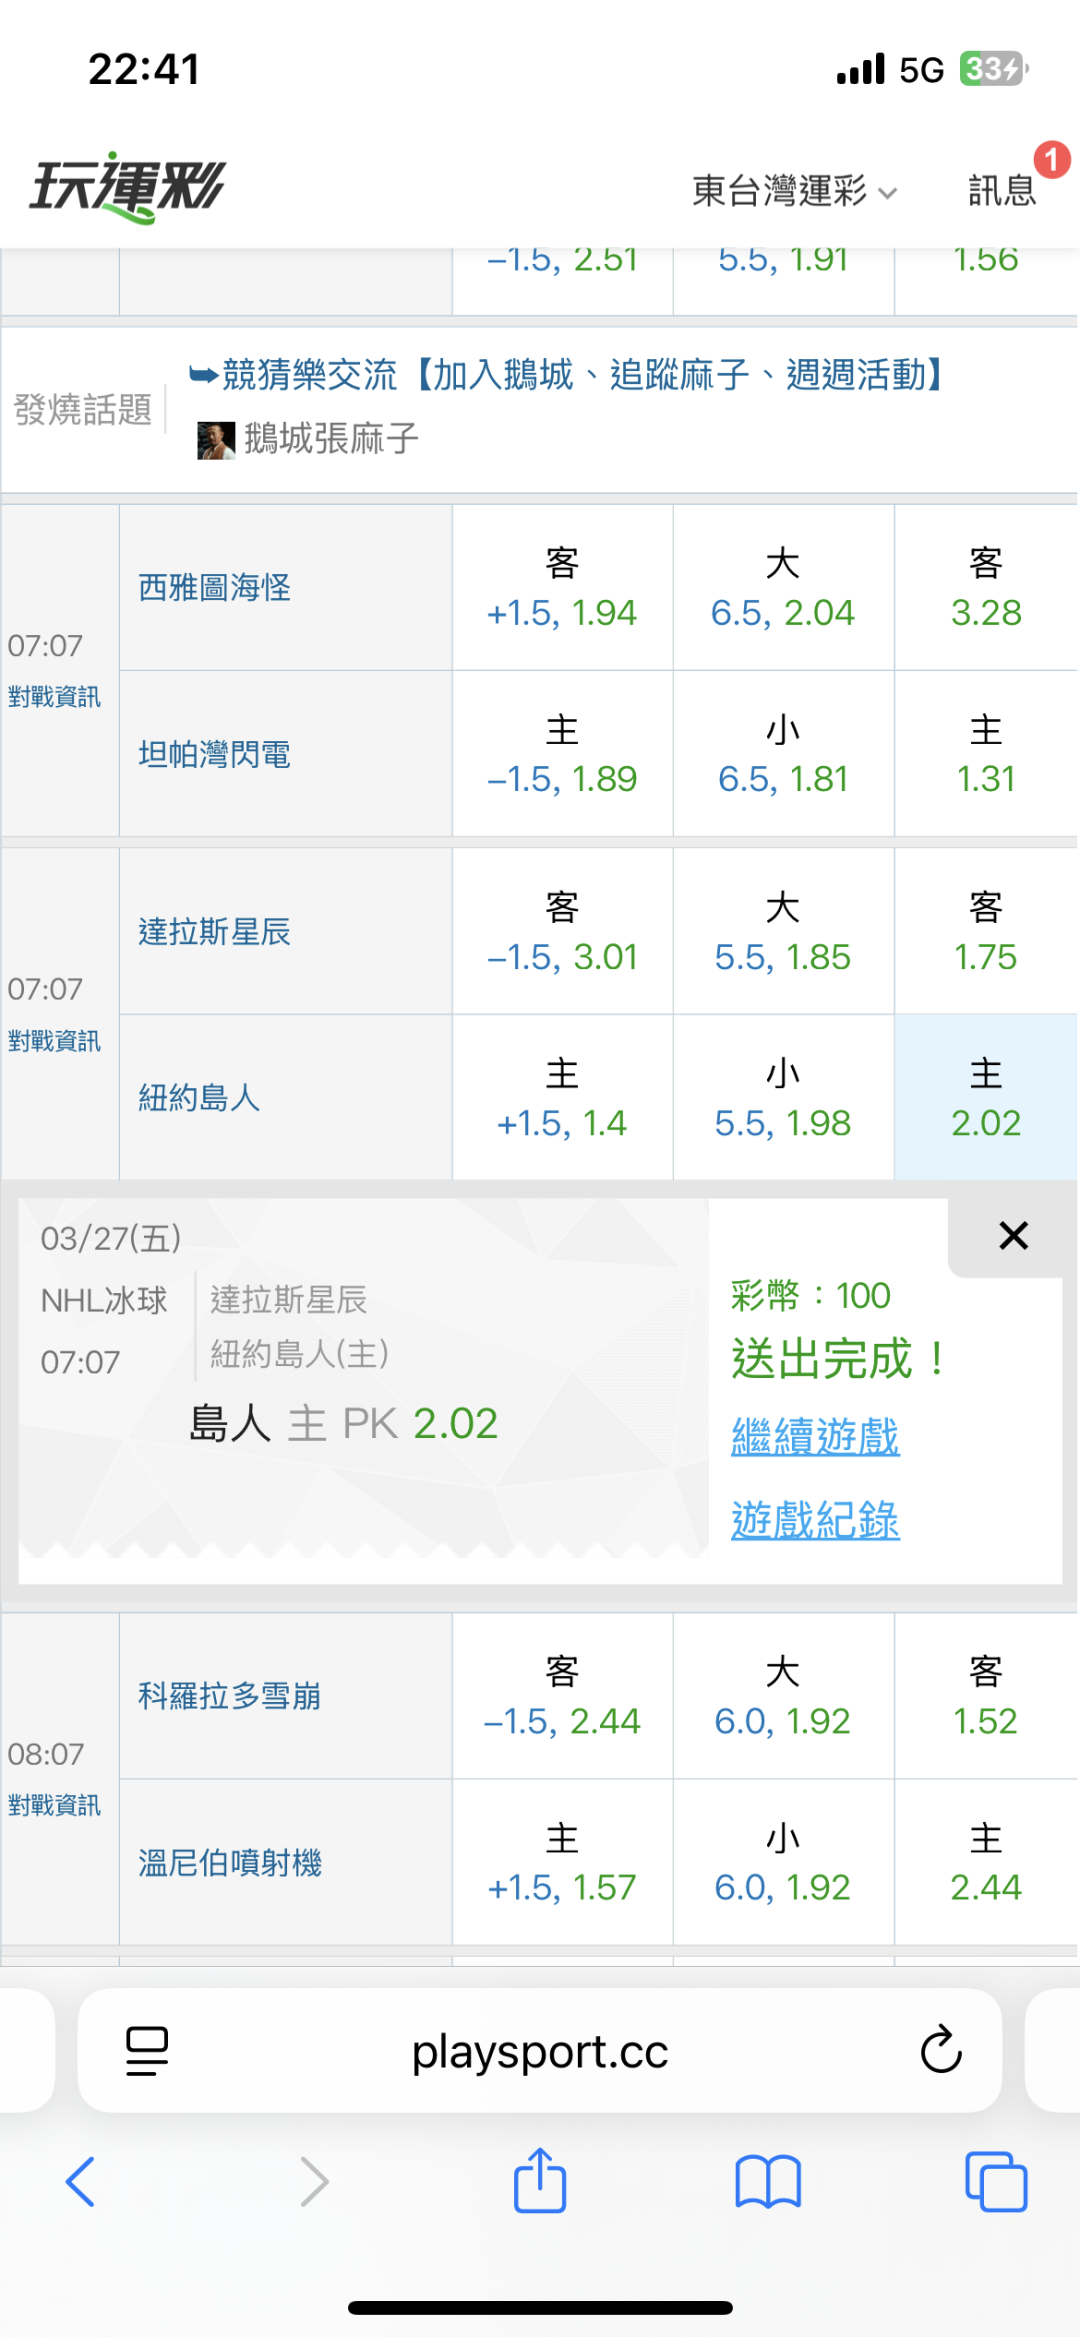This screenshot has width=1080, height=2337.
Task: Select 坦帕灣閃電 home spread -1.5, 1.89
Action: click(562, 754)
